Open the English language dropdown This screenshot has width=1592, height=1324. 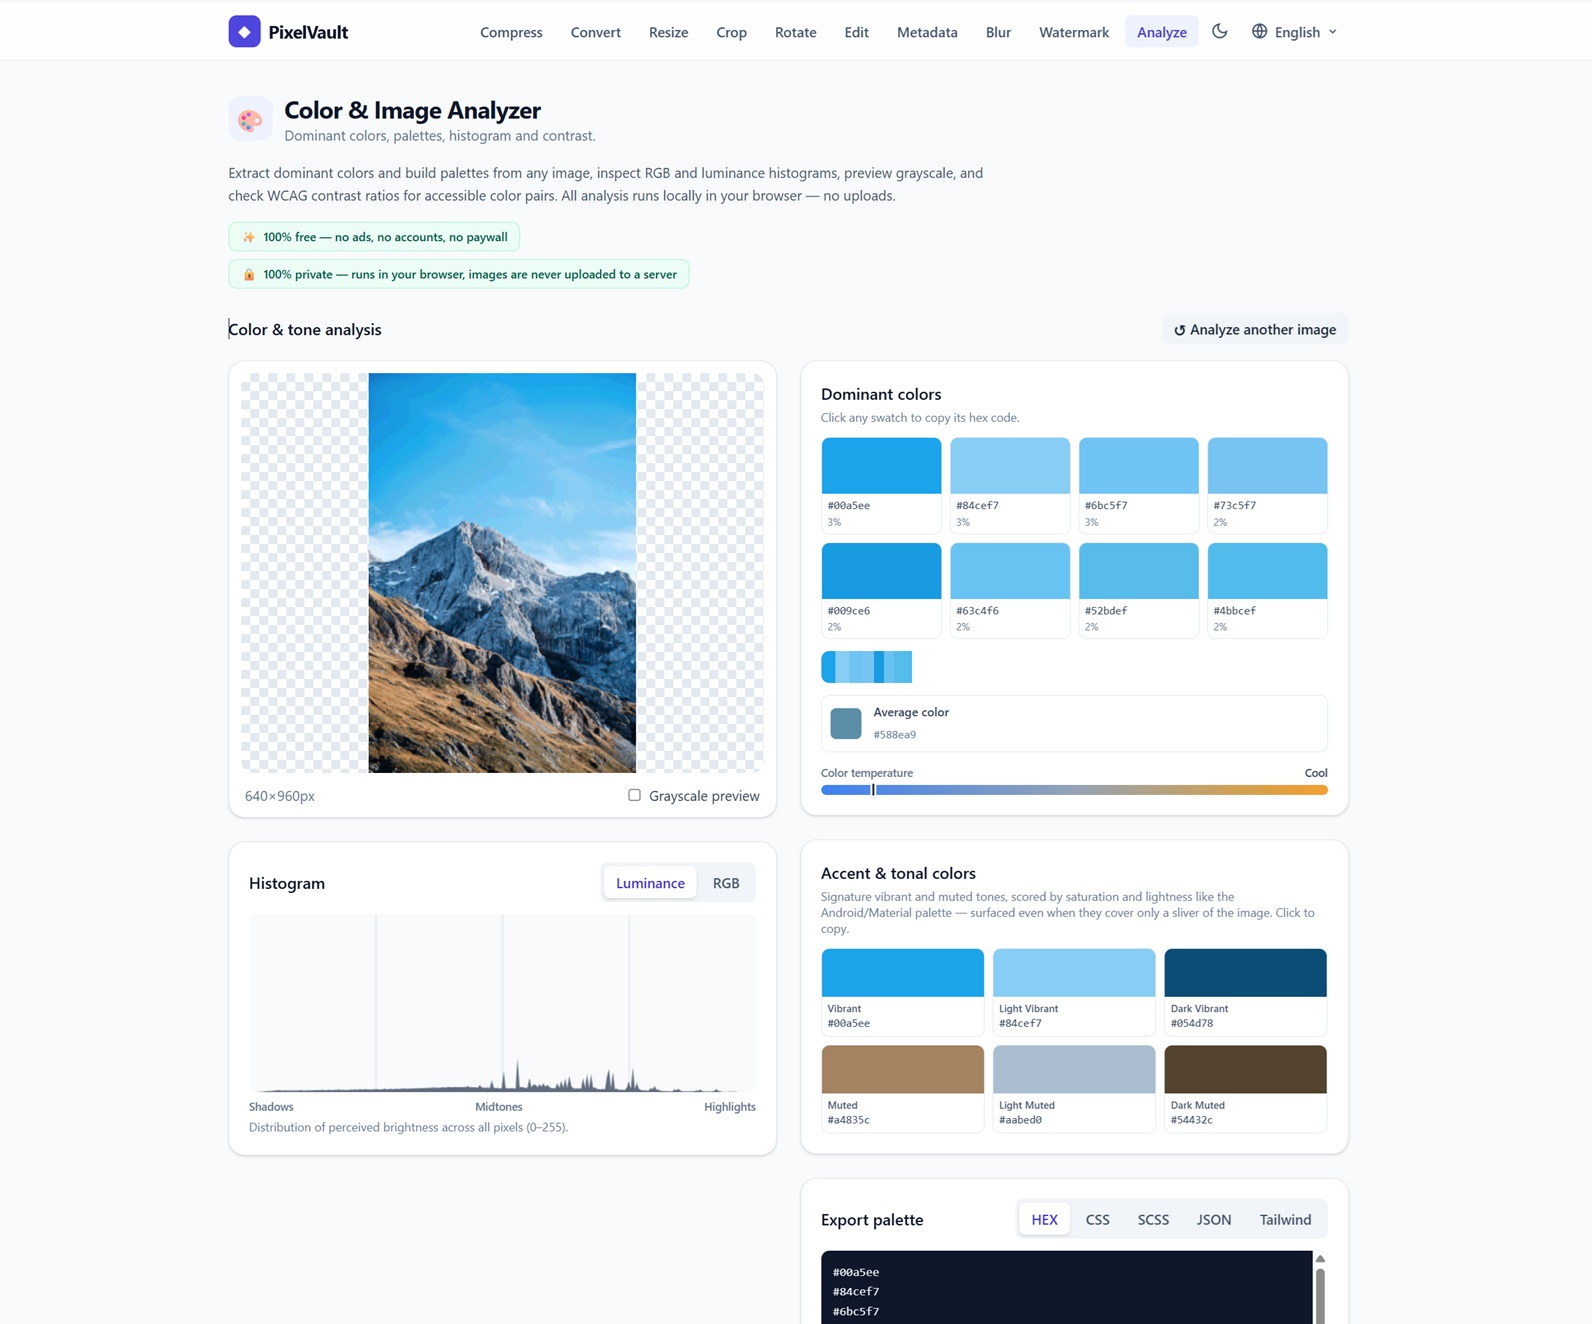click(1295, 32)
